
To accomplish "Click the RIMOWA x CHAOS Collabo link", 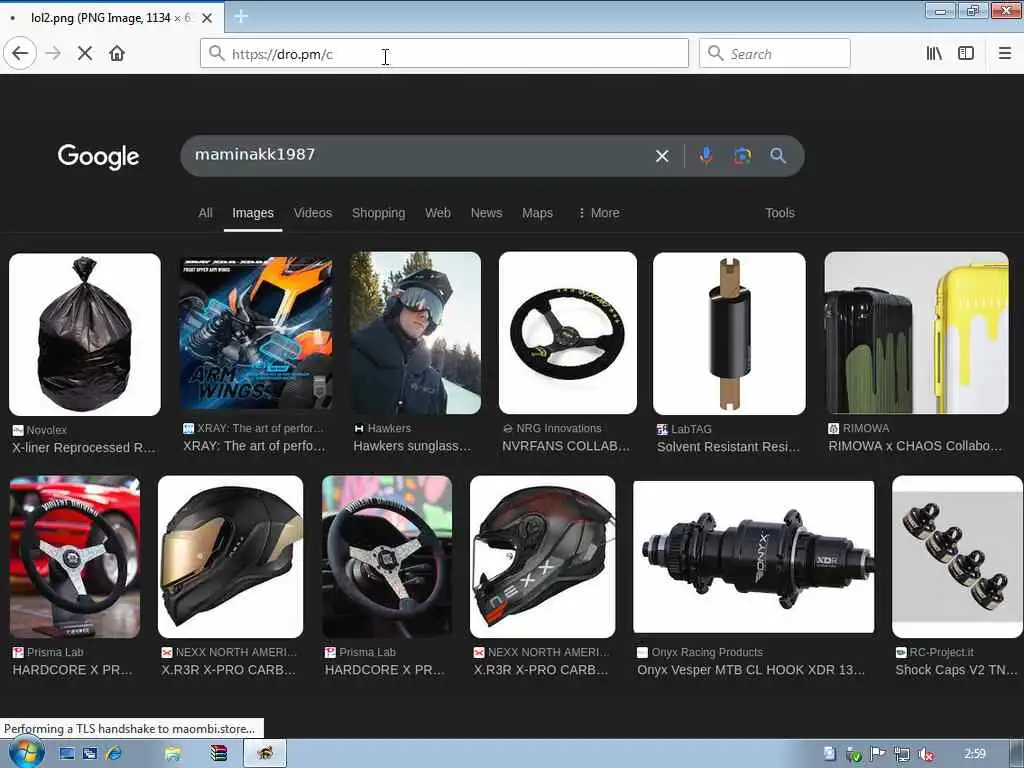I will point(915,446).
